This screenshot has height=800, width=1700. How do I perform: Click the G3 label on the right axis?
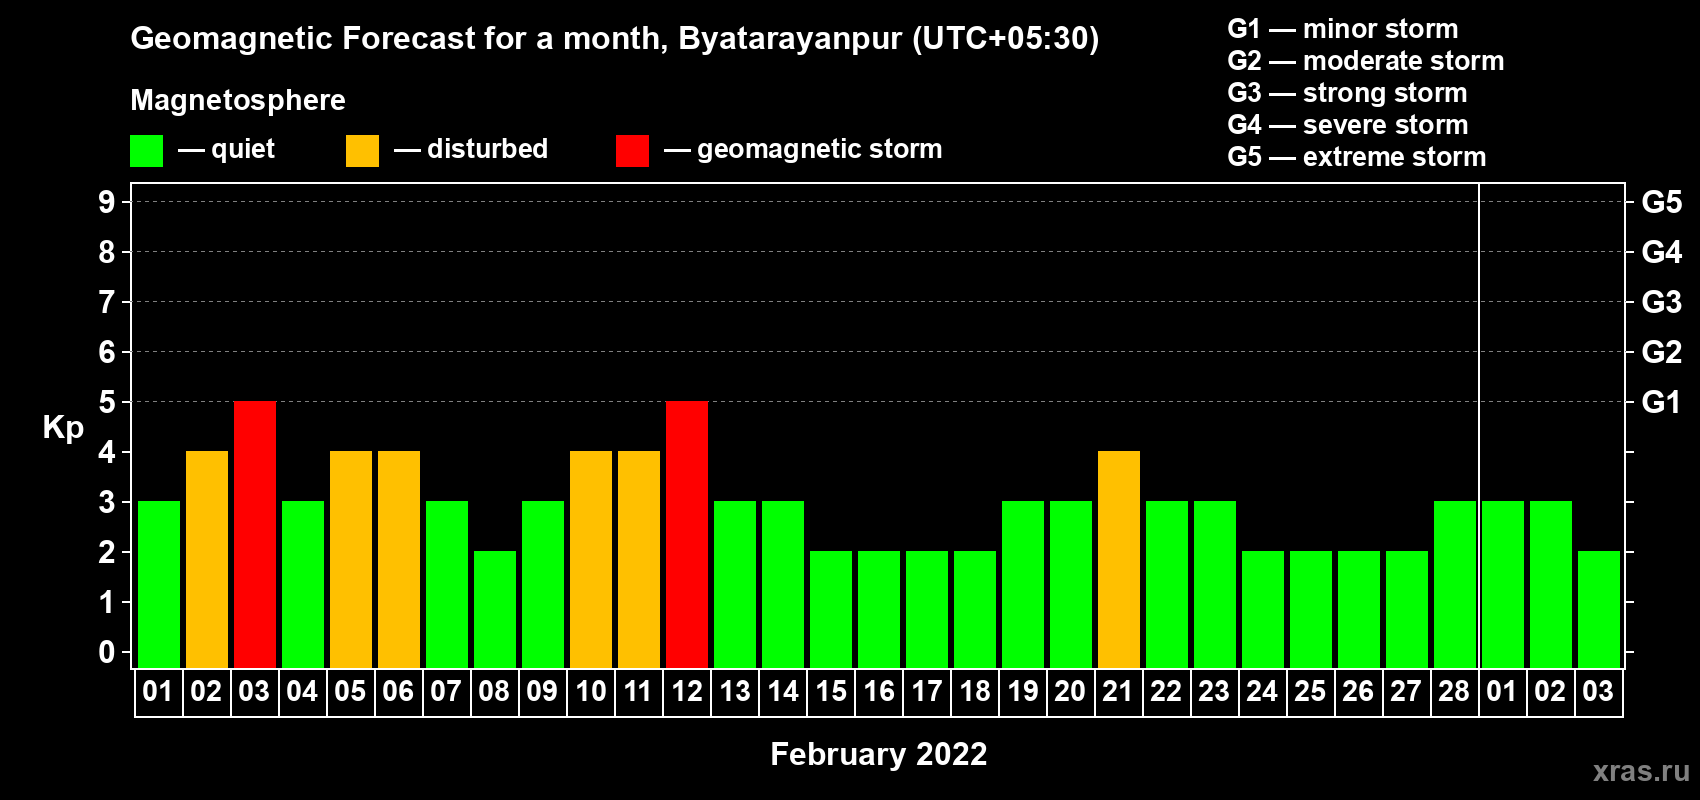click(1662, 302)
